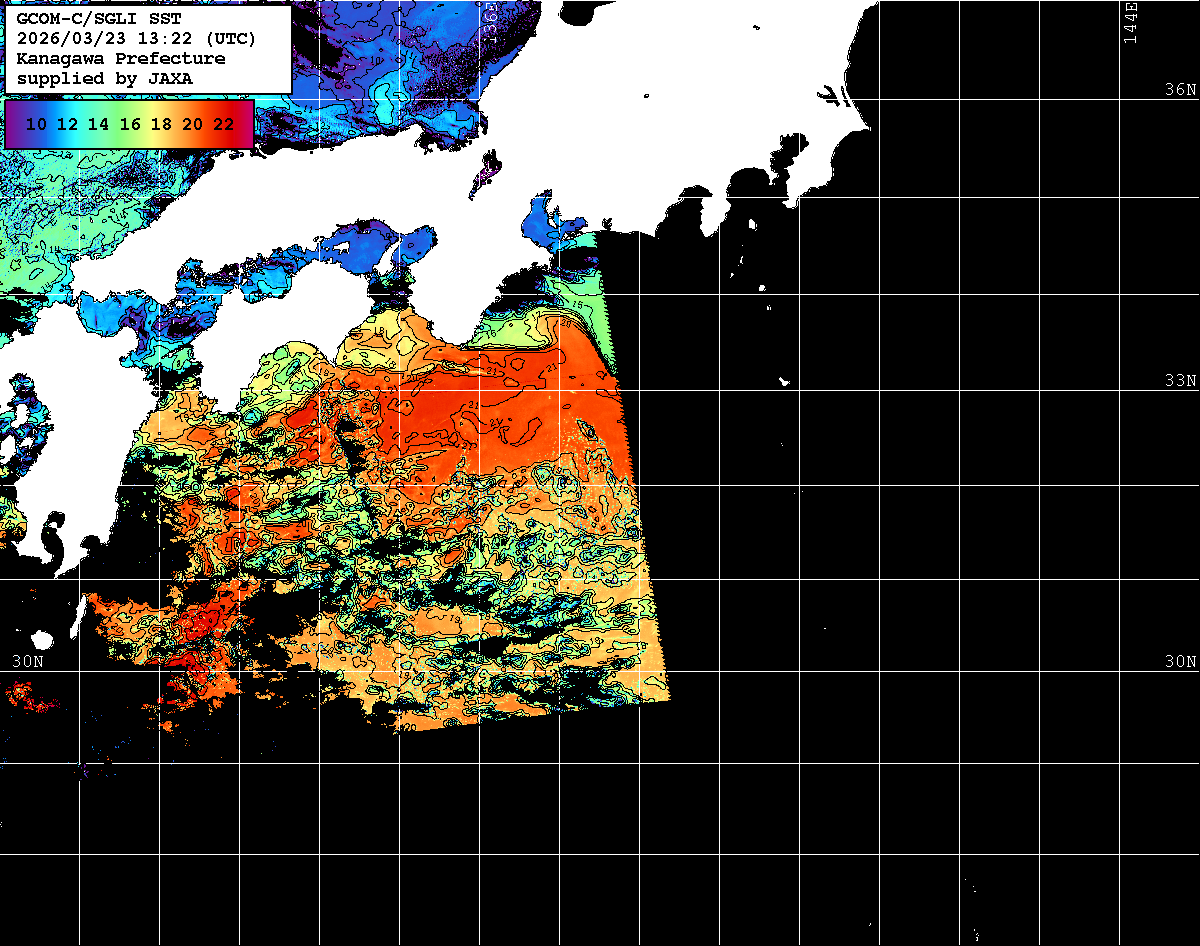This screenshot has width=1200, height=946.
Task: Click the 2026/03/23 13:22 (UTC) timestamp
Action: click(136, 39)
